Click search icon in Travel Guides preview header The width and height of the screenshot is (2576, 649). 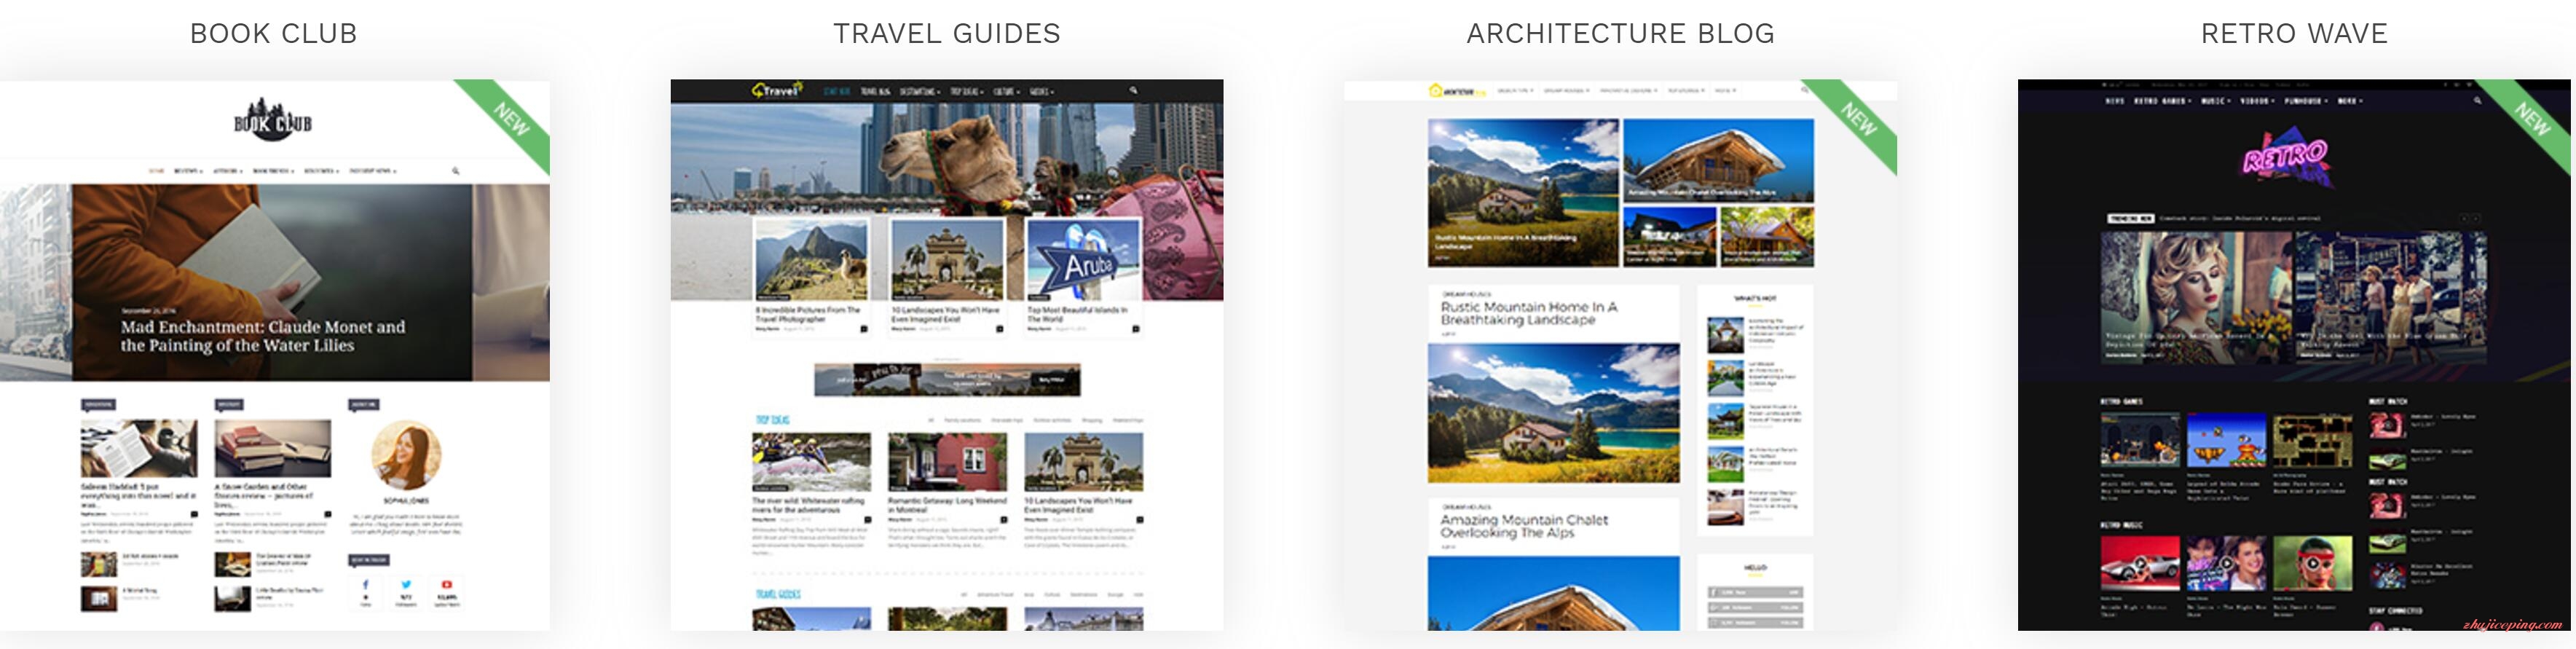pos(1133,90)
